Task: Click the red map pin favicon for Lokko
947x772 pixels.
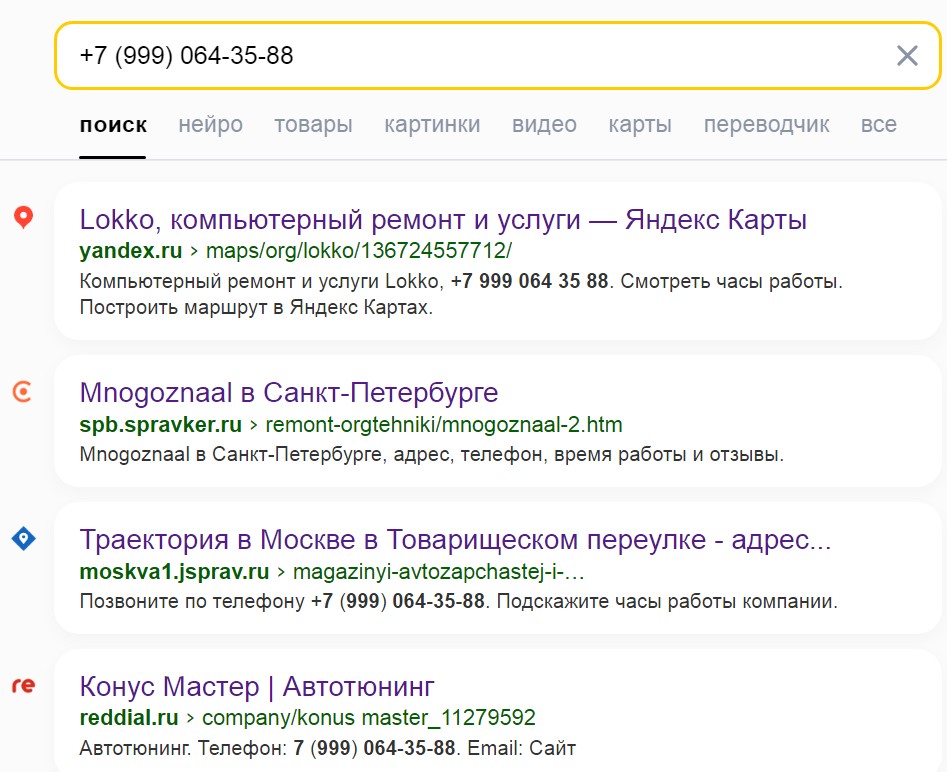Action: pyautogui.click(x=23, y=217)
